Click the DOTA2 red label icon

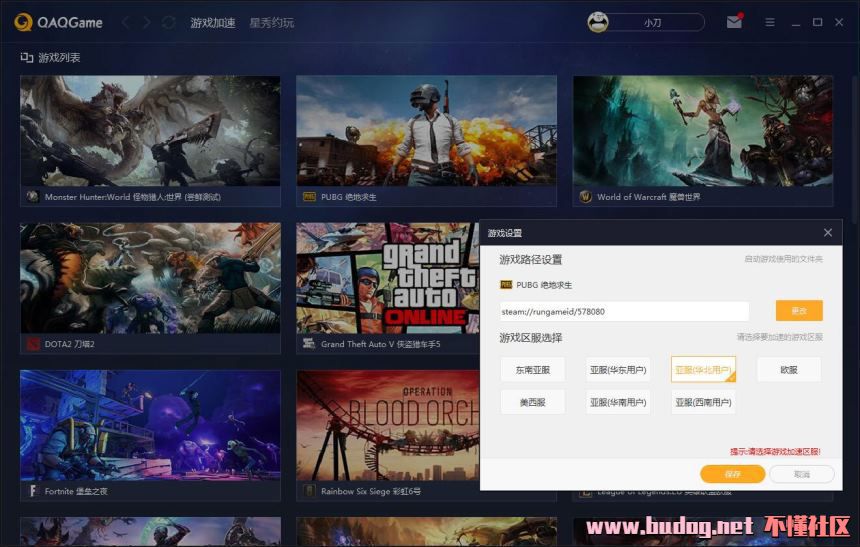(x=33, y=344)
